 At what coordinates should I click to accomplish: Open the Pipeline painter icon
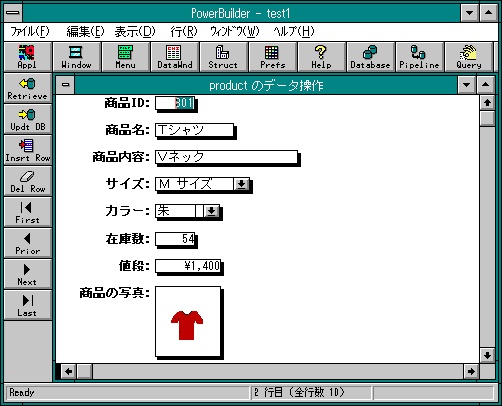(419, 57)
